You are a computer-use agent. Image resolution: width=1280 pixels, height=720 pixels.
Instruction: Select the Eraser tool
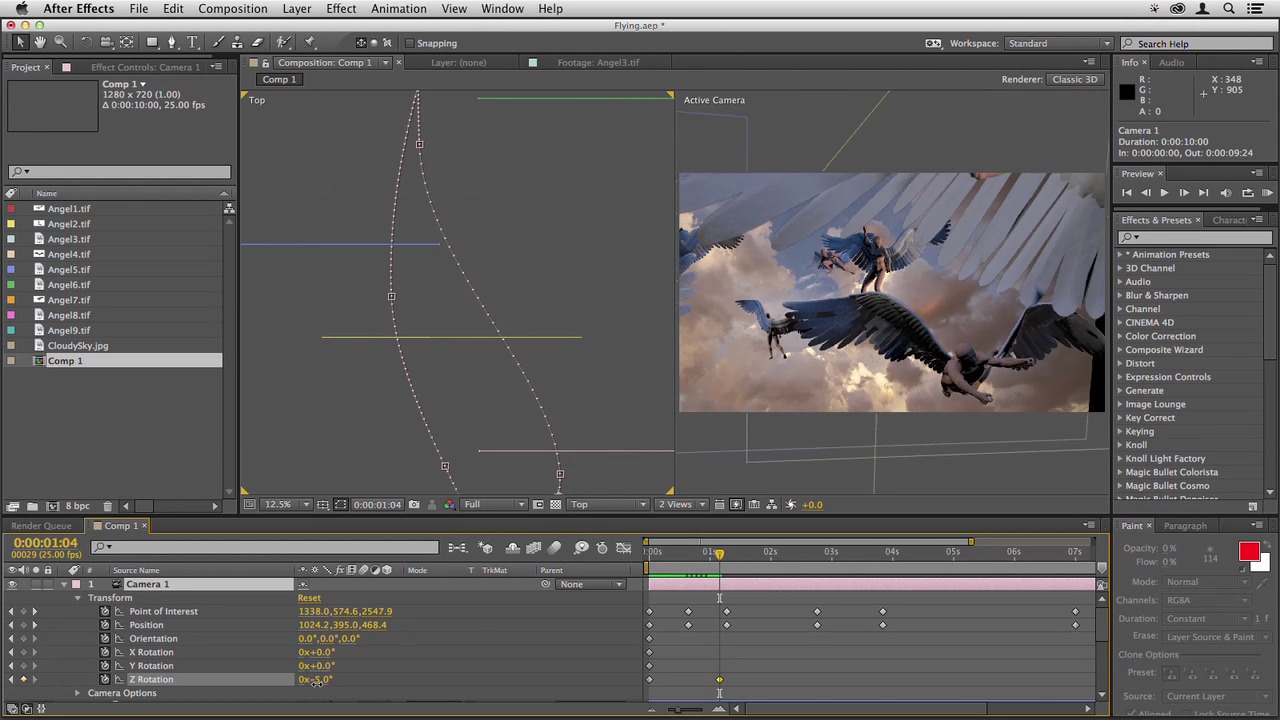pyautogui.click(x=257, y=42)
